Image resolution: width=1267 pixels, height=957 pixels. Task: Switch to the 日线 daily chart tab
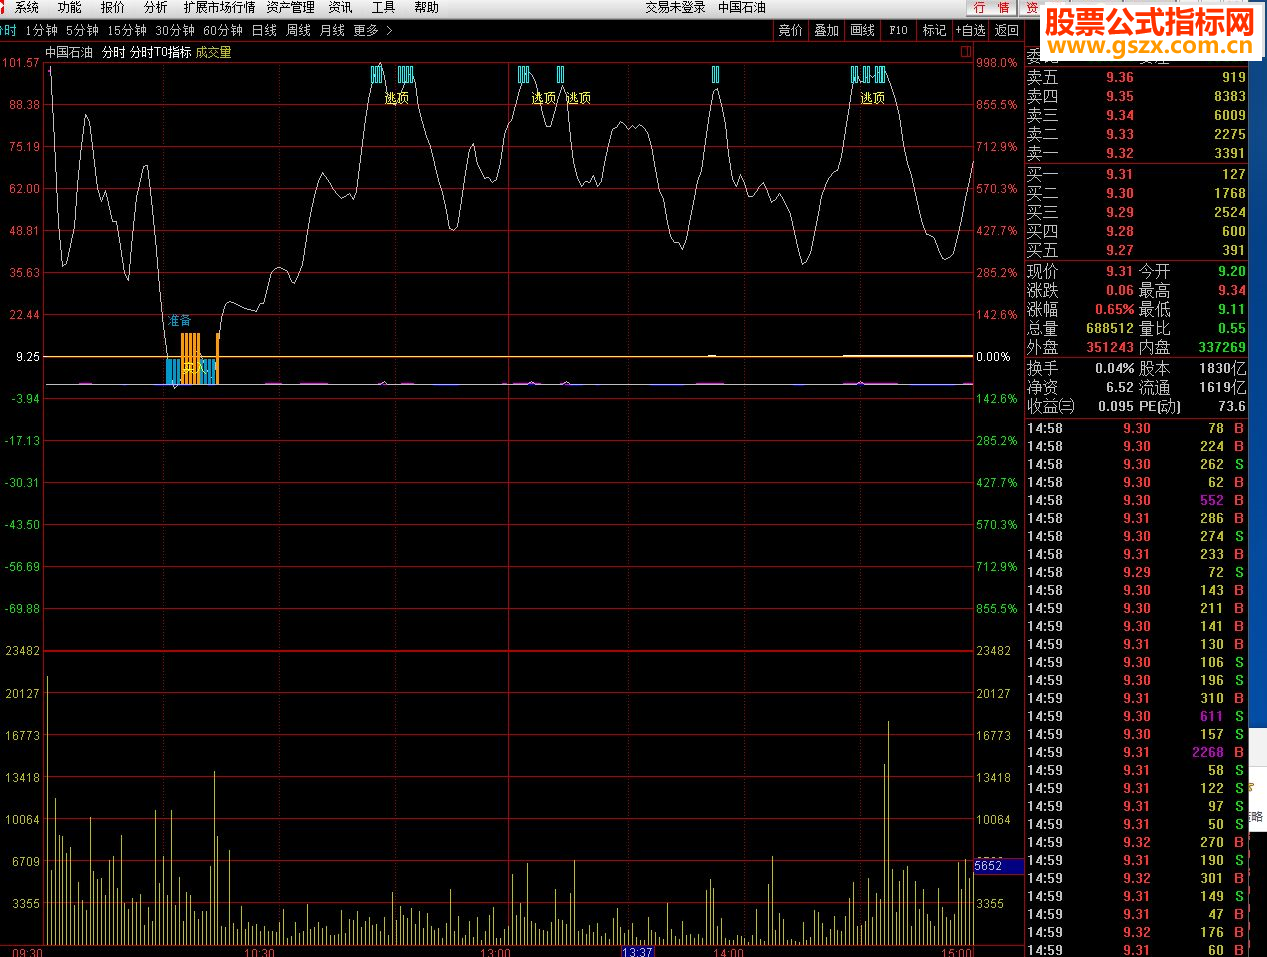pos(264,31)
